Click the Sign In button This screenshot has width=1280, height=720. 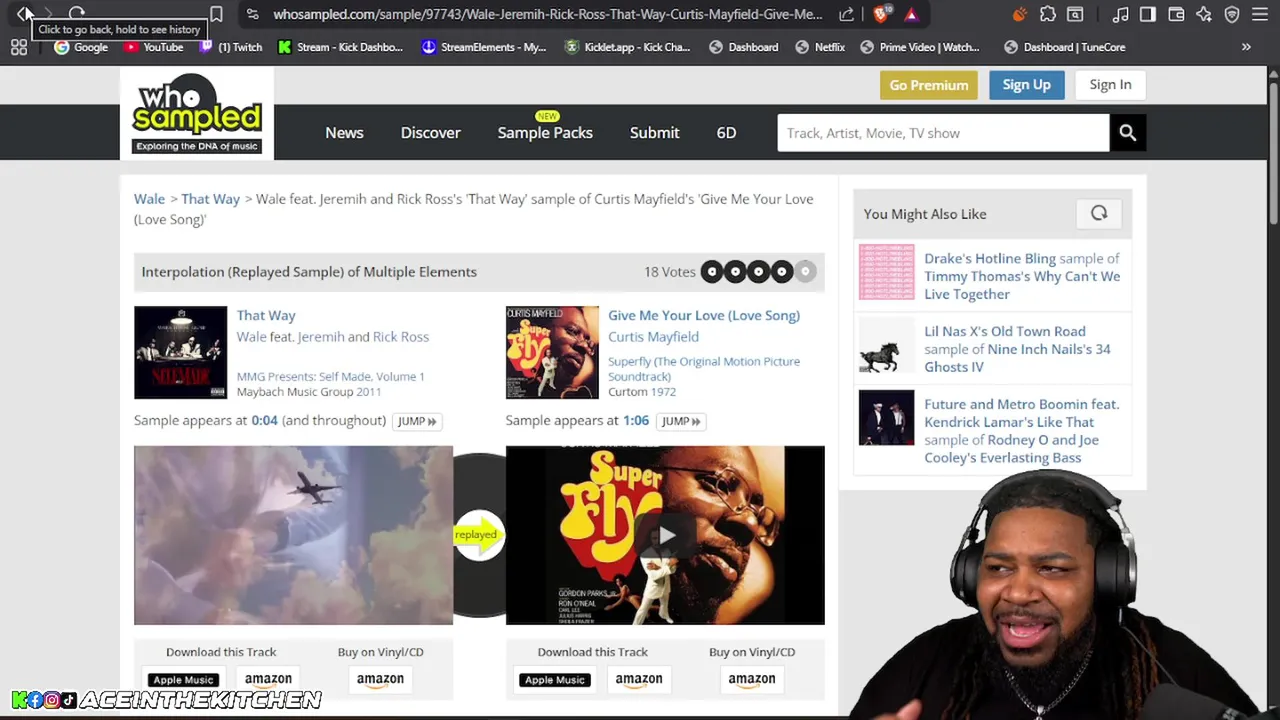[x=1110, y=85]
